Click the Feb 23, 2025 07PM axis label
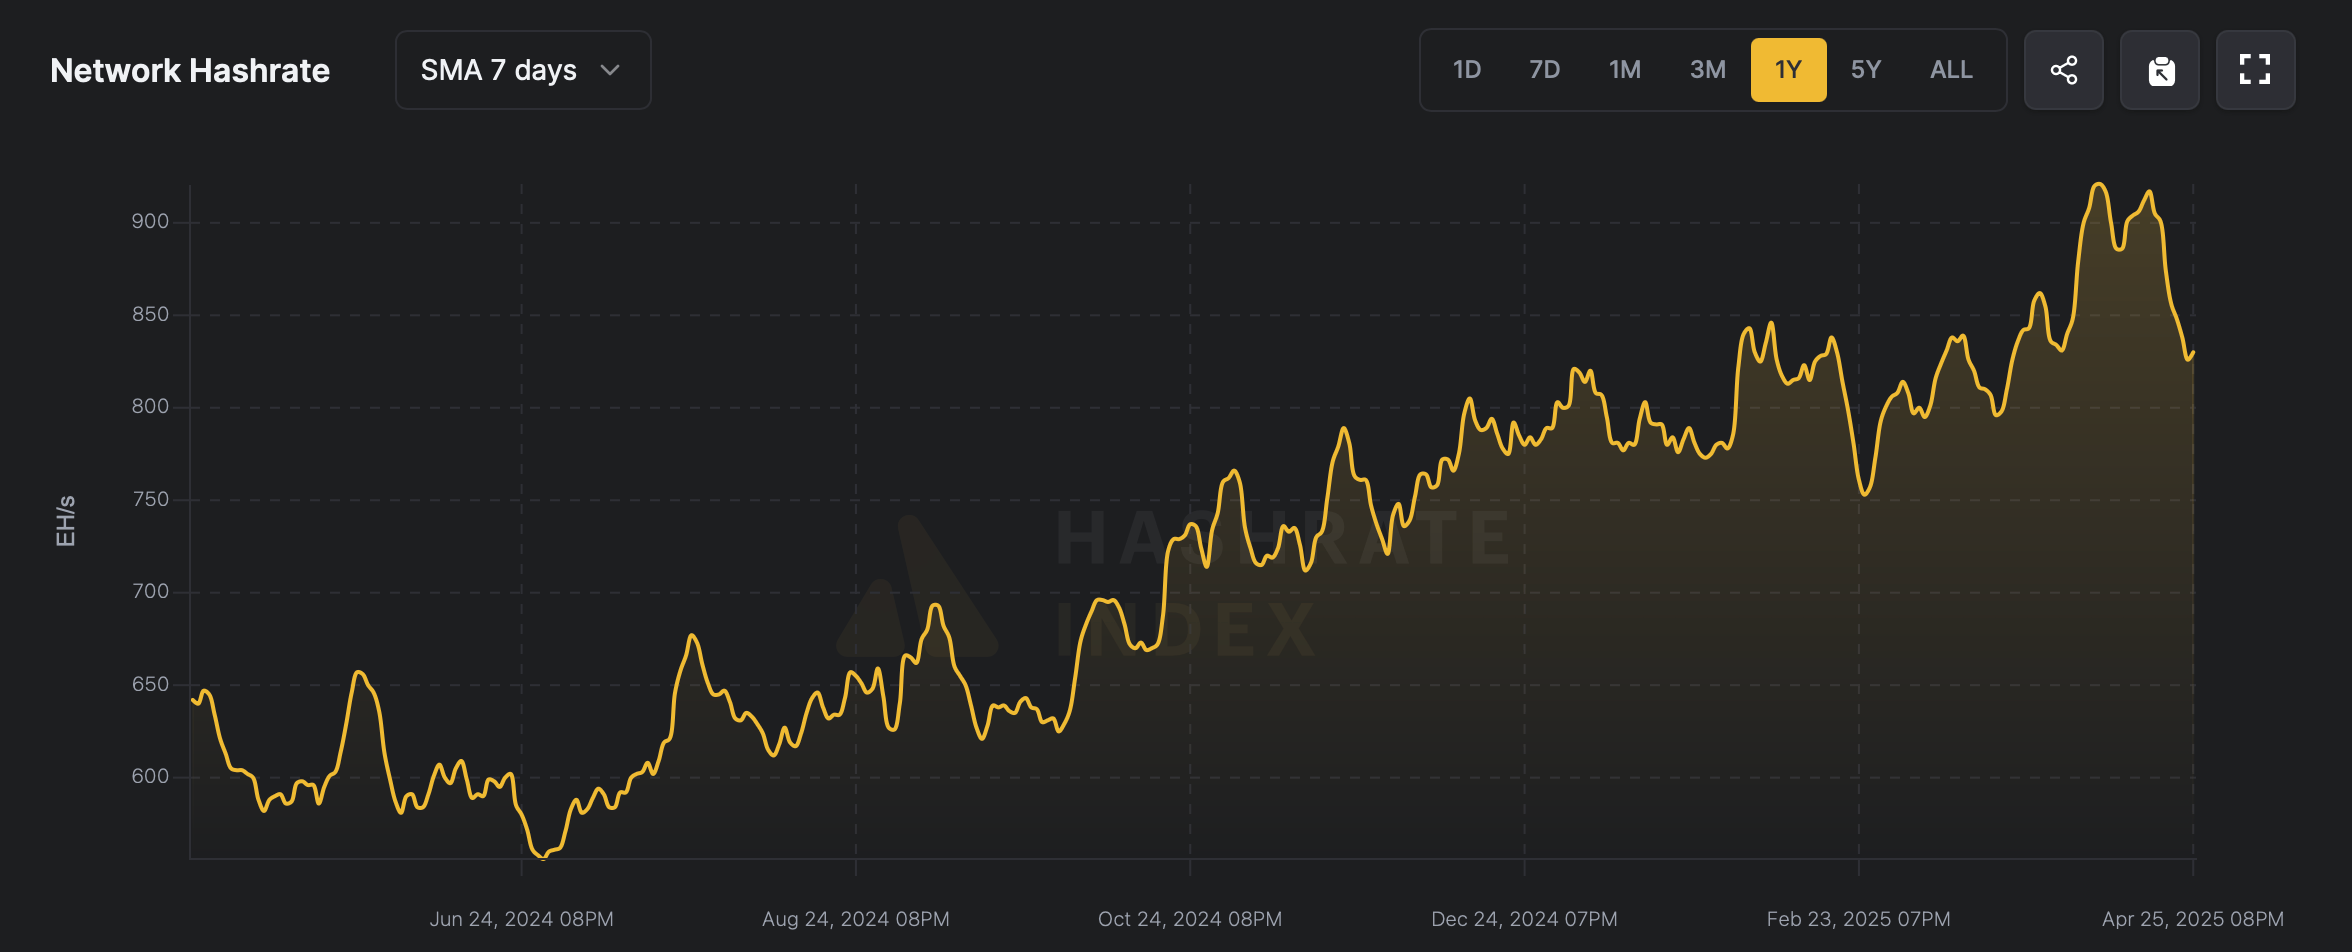2352x952 pixels. pos(1858,918)
